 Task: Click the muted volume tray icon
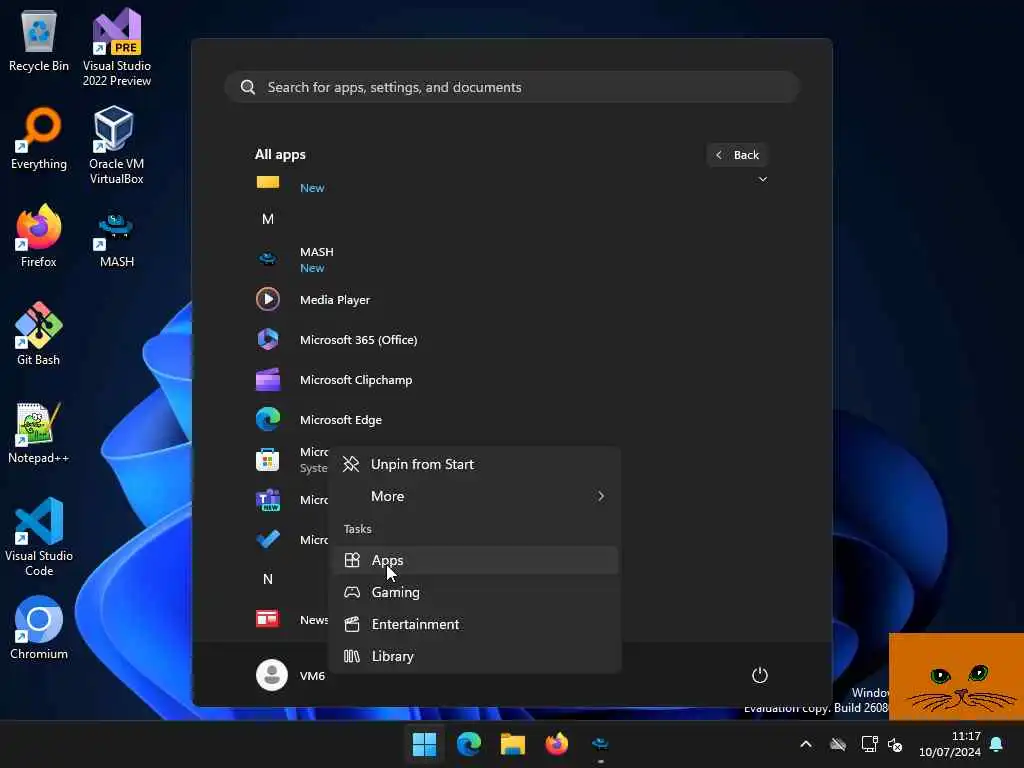(895, 744)
